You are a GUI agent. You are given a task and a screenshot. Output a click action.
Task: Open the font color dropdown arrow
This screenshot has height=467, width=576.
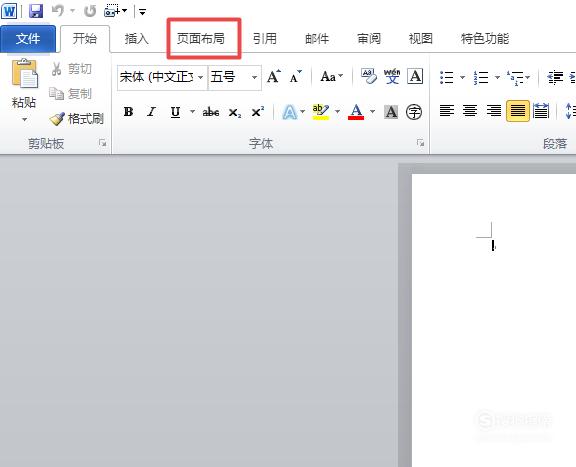click(x=372, y=111)
